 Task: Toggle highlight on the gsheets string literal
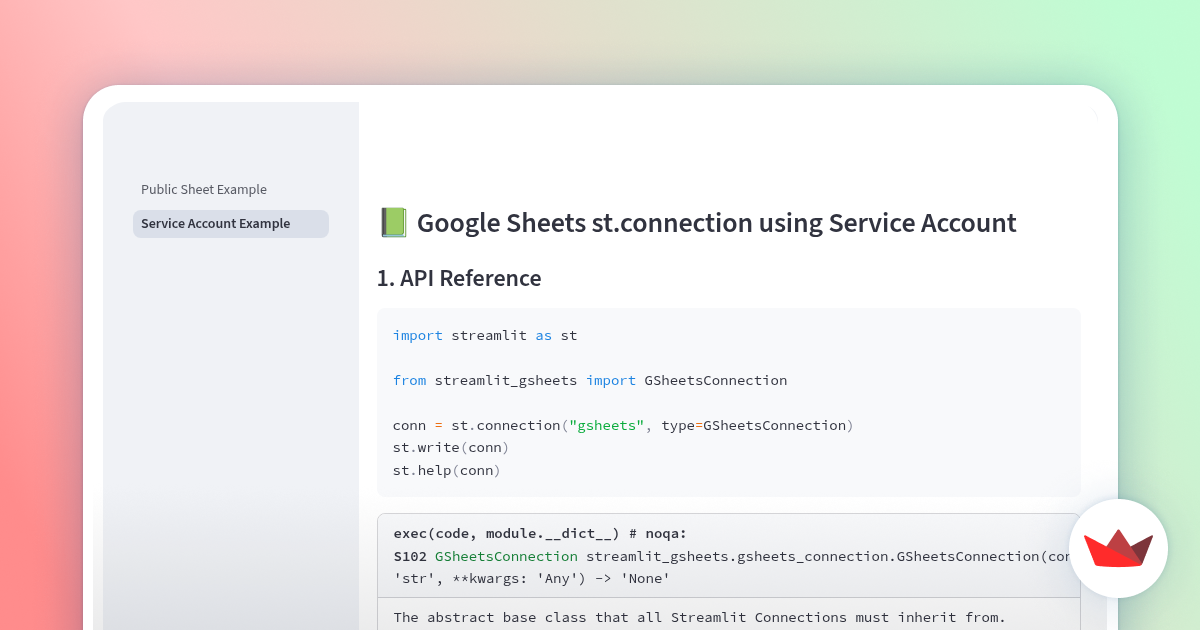click(x=606, y=425)
